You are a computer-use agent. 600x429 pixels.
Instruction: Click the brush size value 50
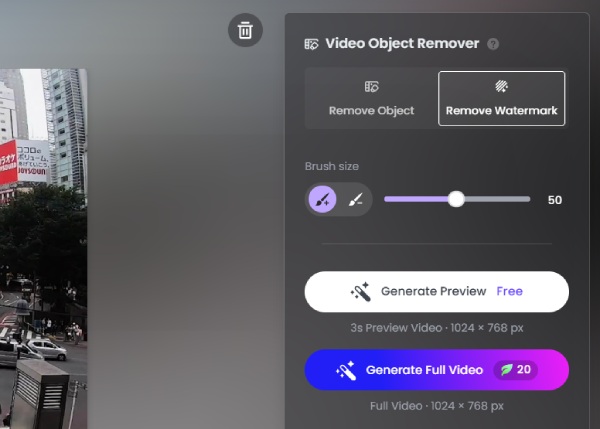(554, 200)
